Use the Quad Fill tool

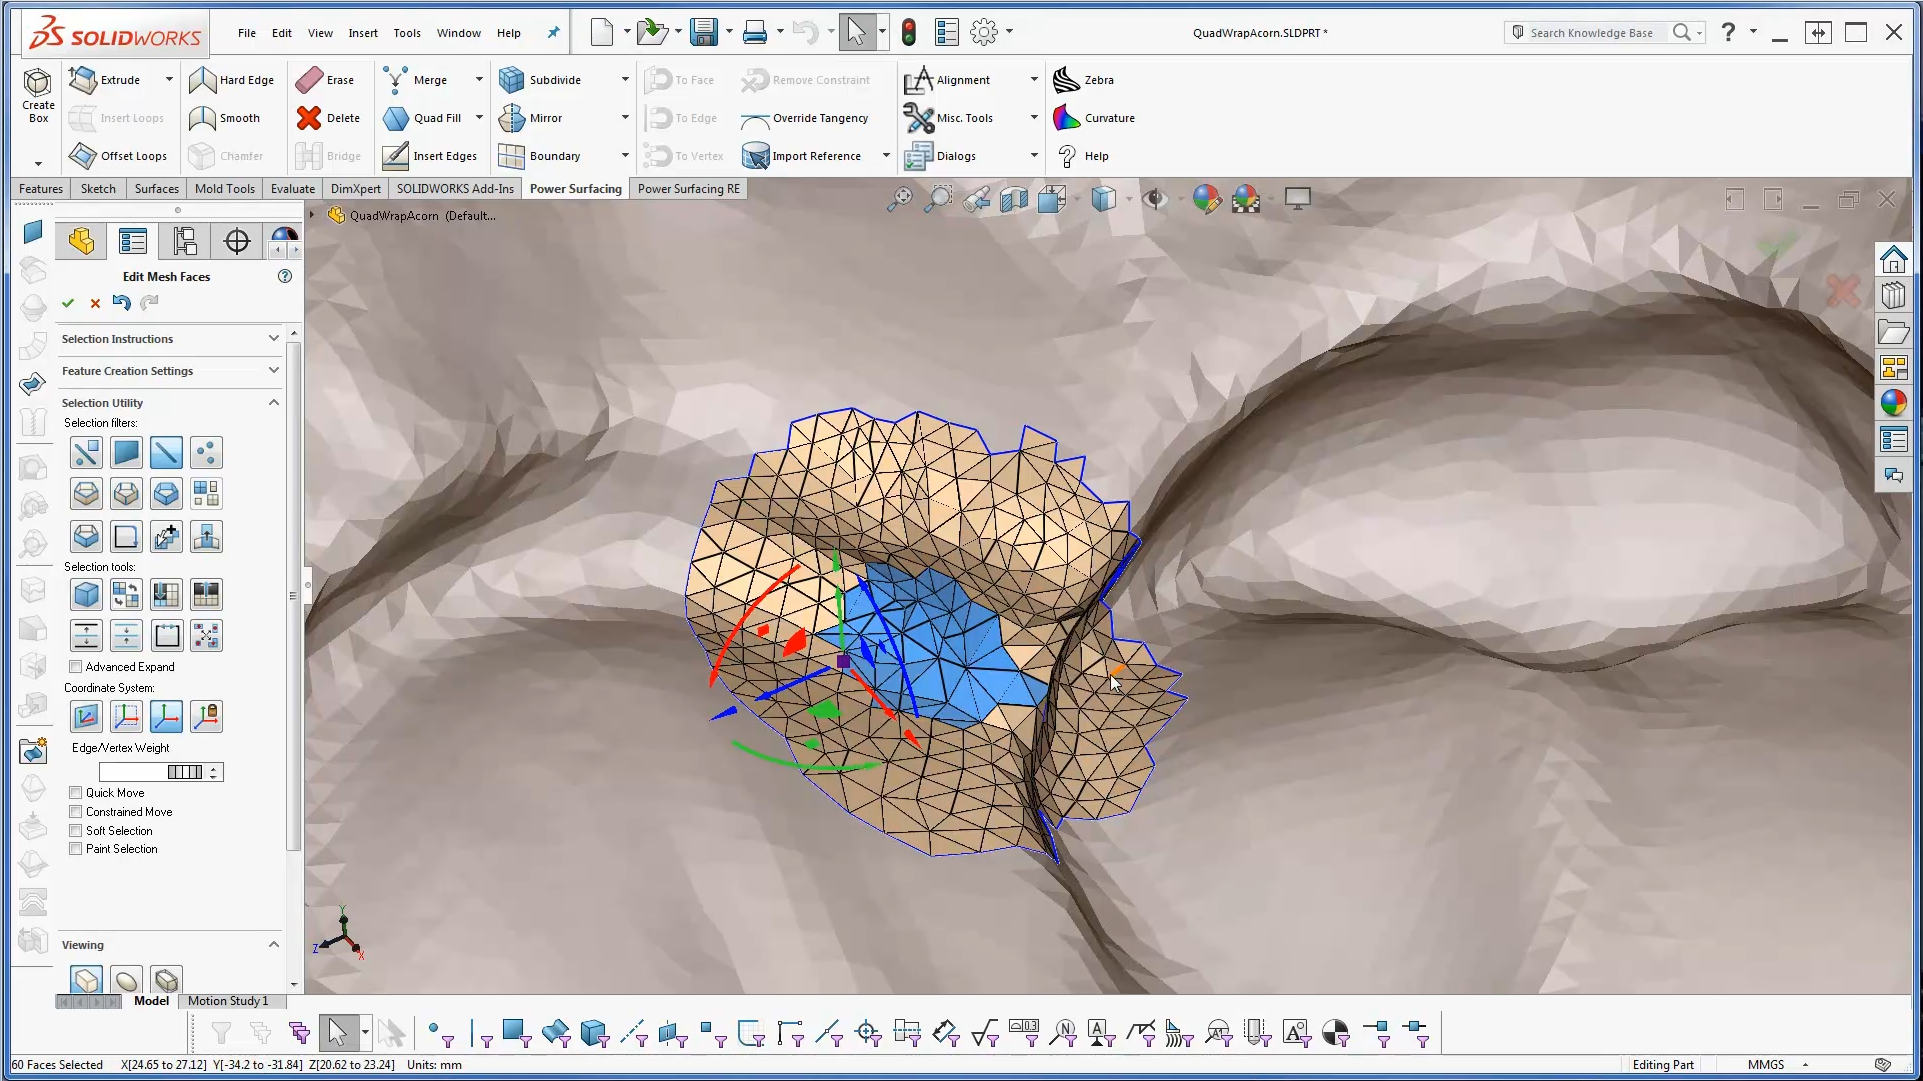click(x=423, y=118)
